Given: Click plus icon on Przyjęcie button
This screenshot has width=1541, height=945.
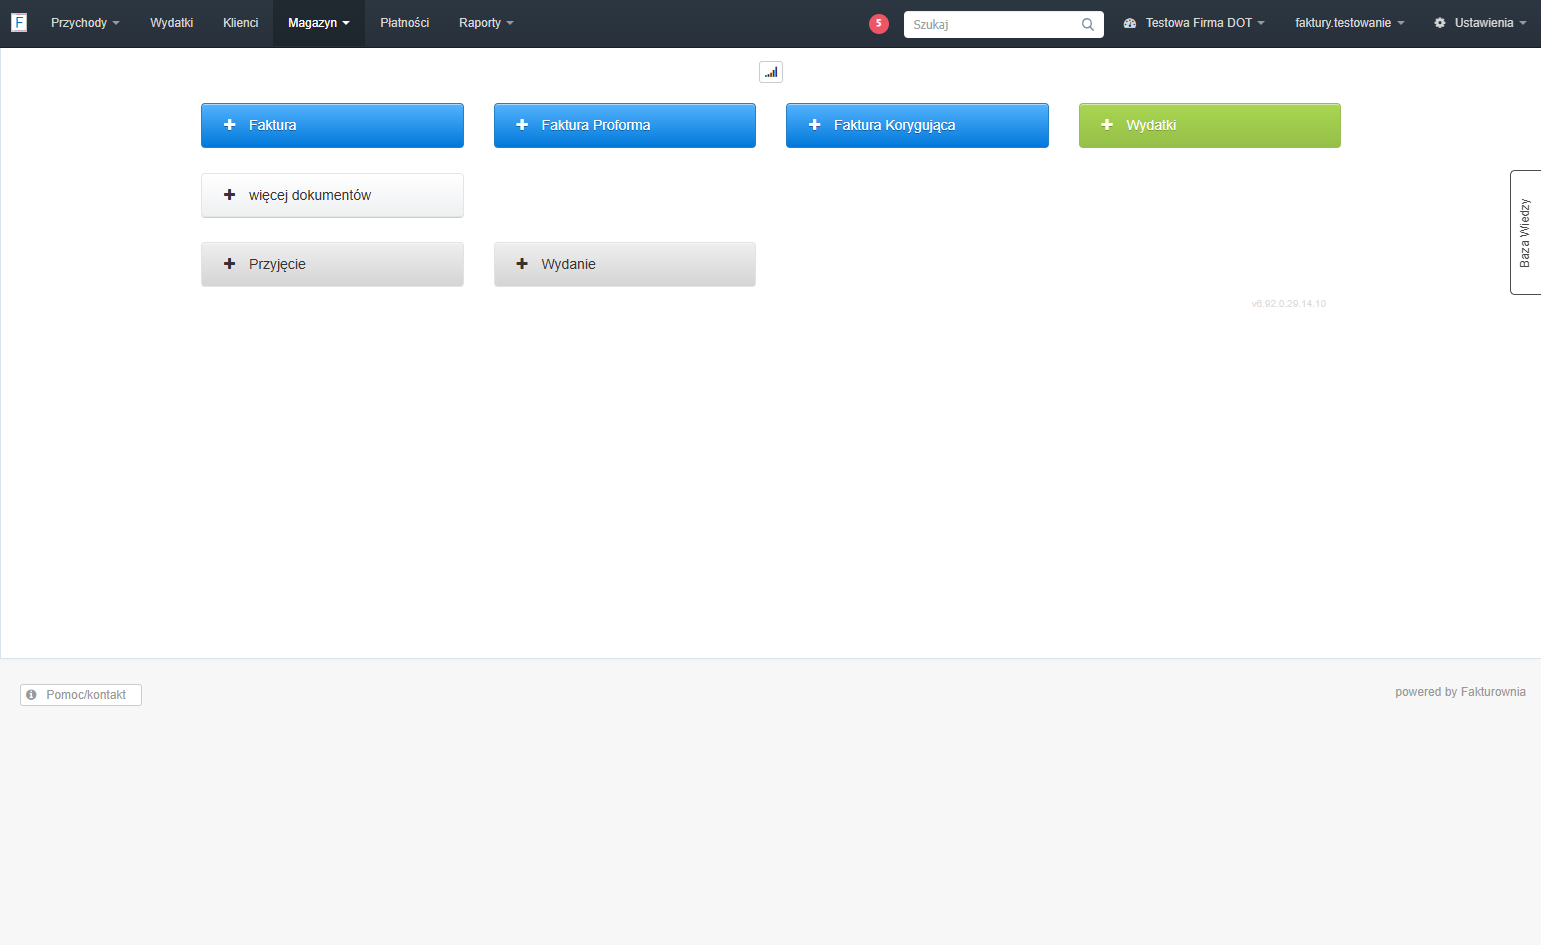Looking at the screenshot, I should coord(229,264).
